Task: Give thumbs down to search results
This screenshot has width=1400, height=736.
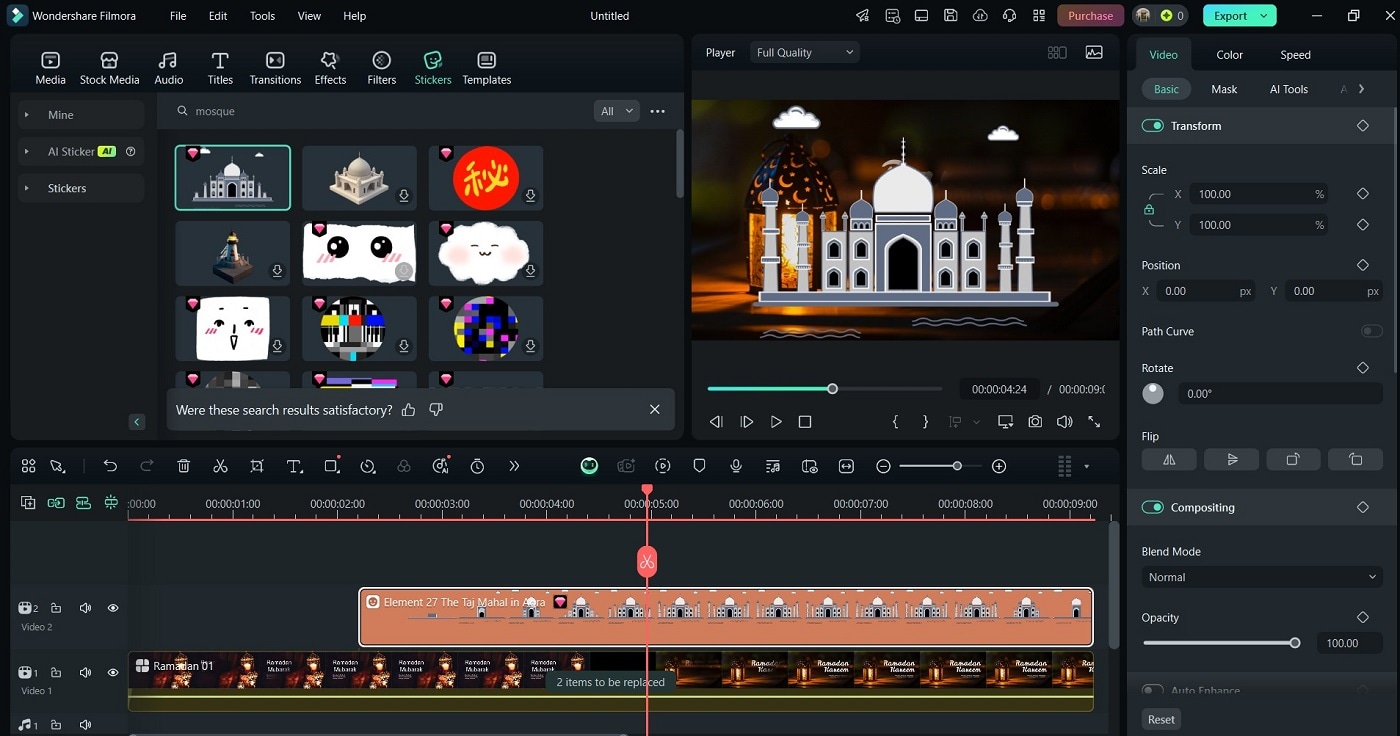Action: pyautogui.click(x=436, y=410)
